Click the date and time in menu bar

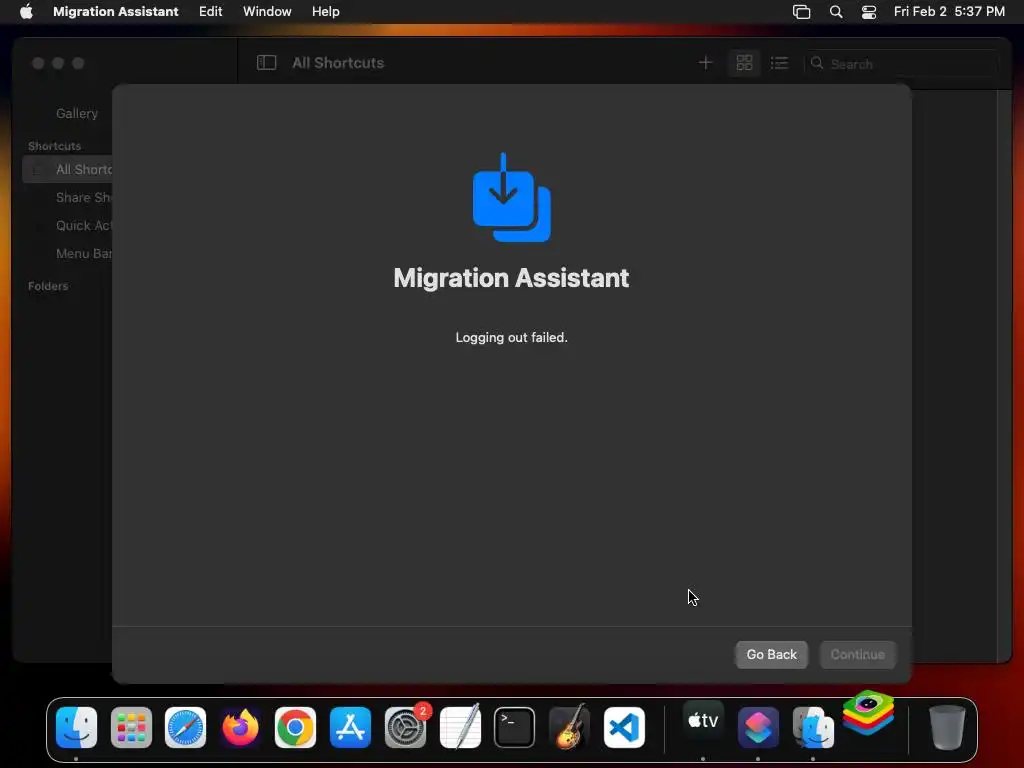point(949,11)
